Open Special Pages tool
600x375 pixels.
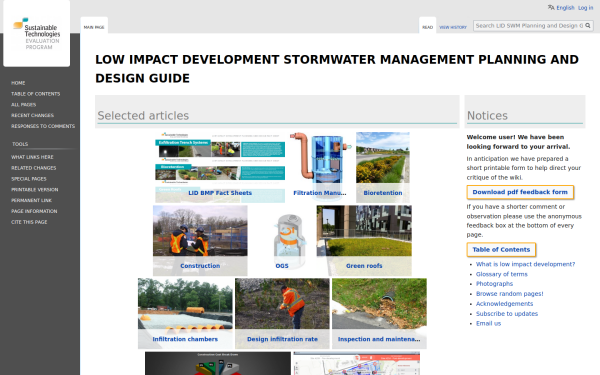tap(29, 179)
